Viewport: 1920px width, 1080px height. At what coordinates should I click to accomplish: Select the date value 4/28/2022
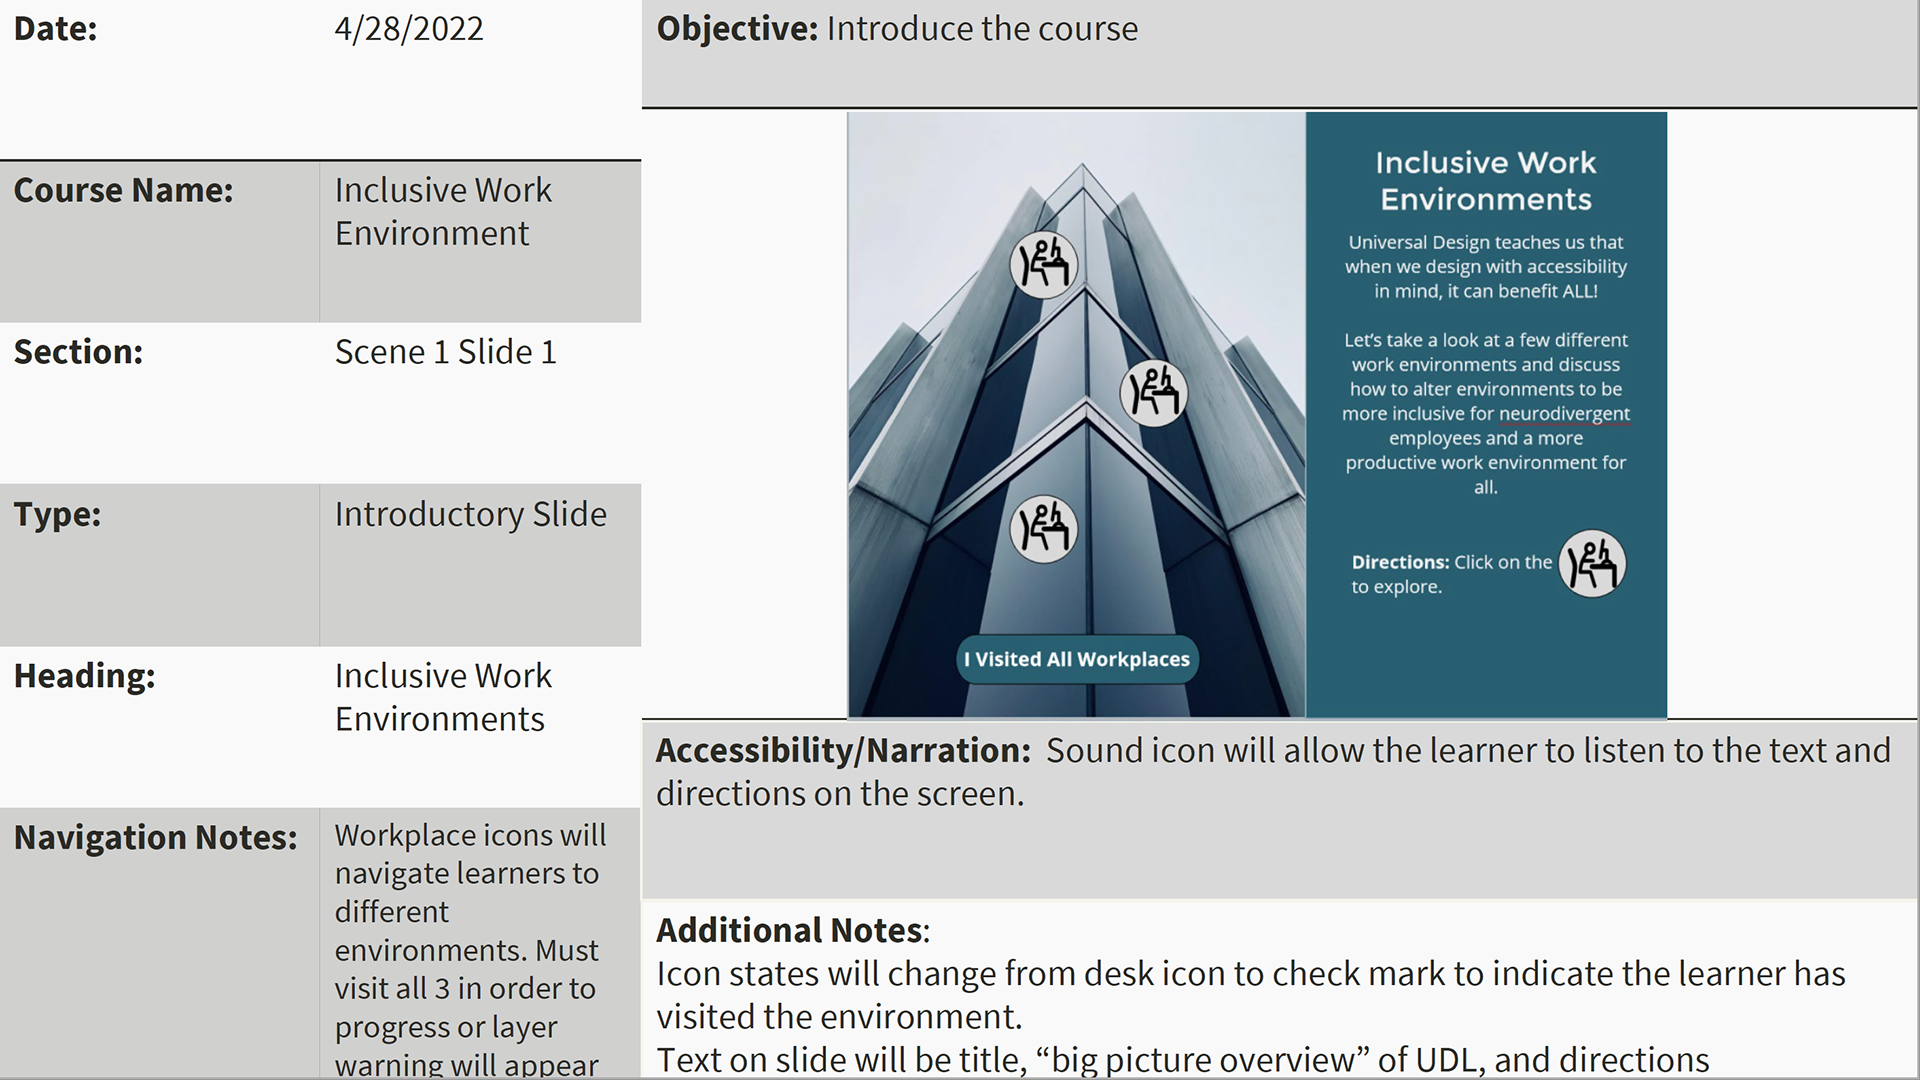click(409, 29)
